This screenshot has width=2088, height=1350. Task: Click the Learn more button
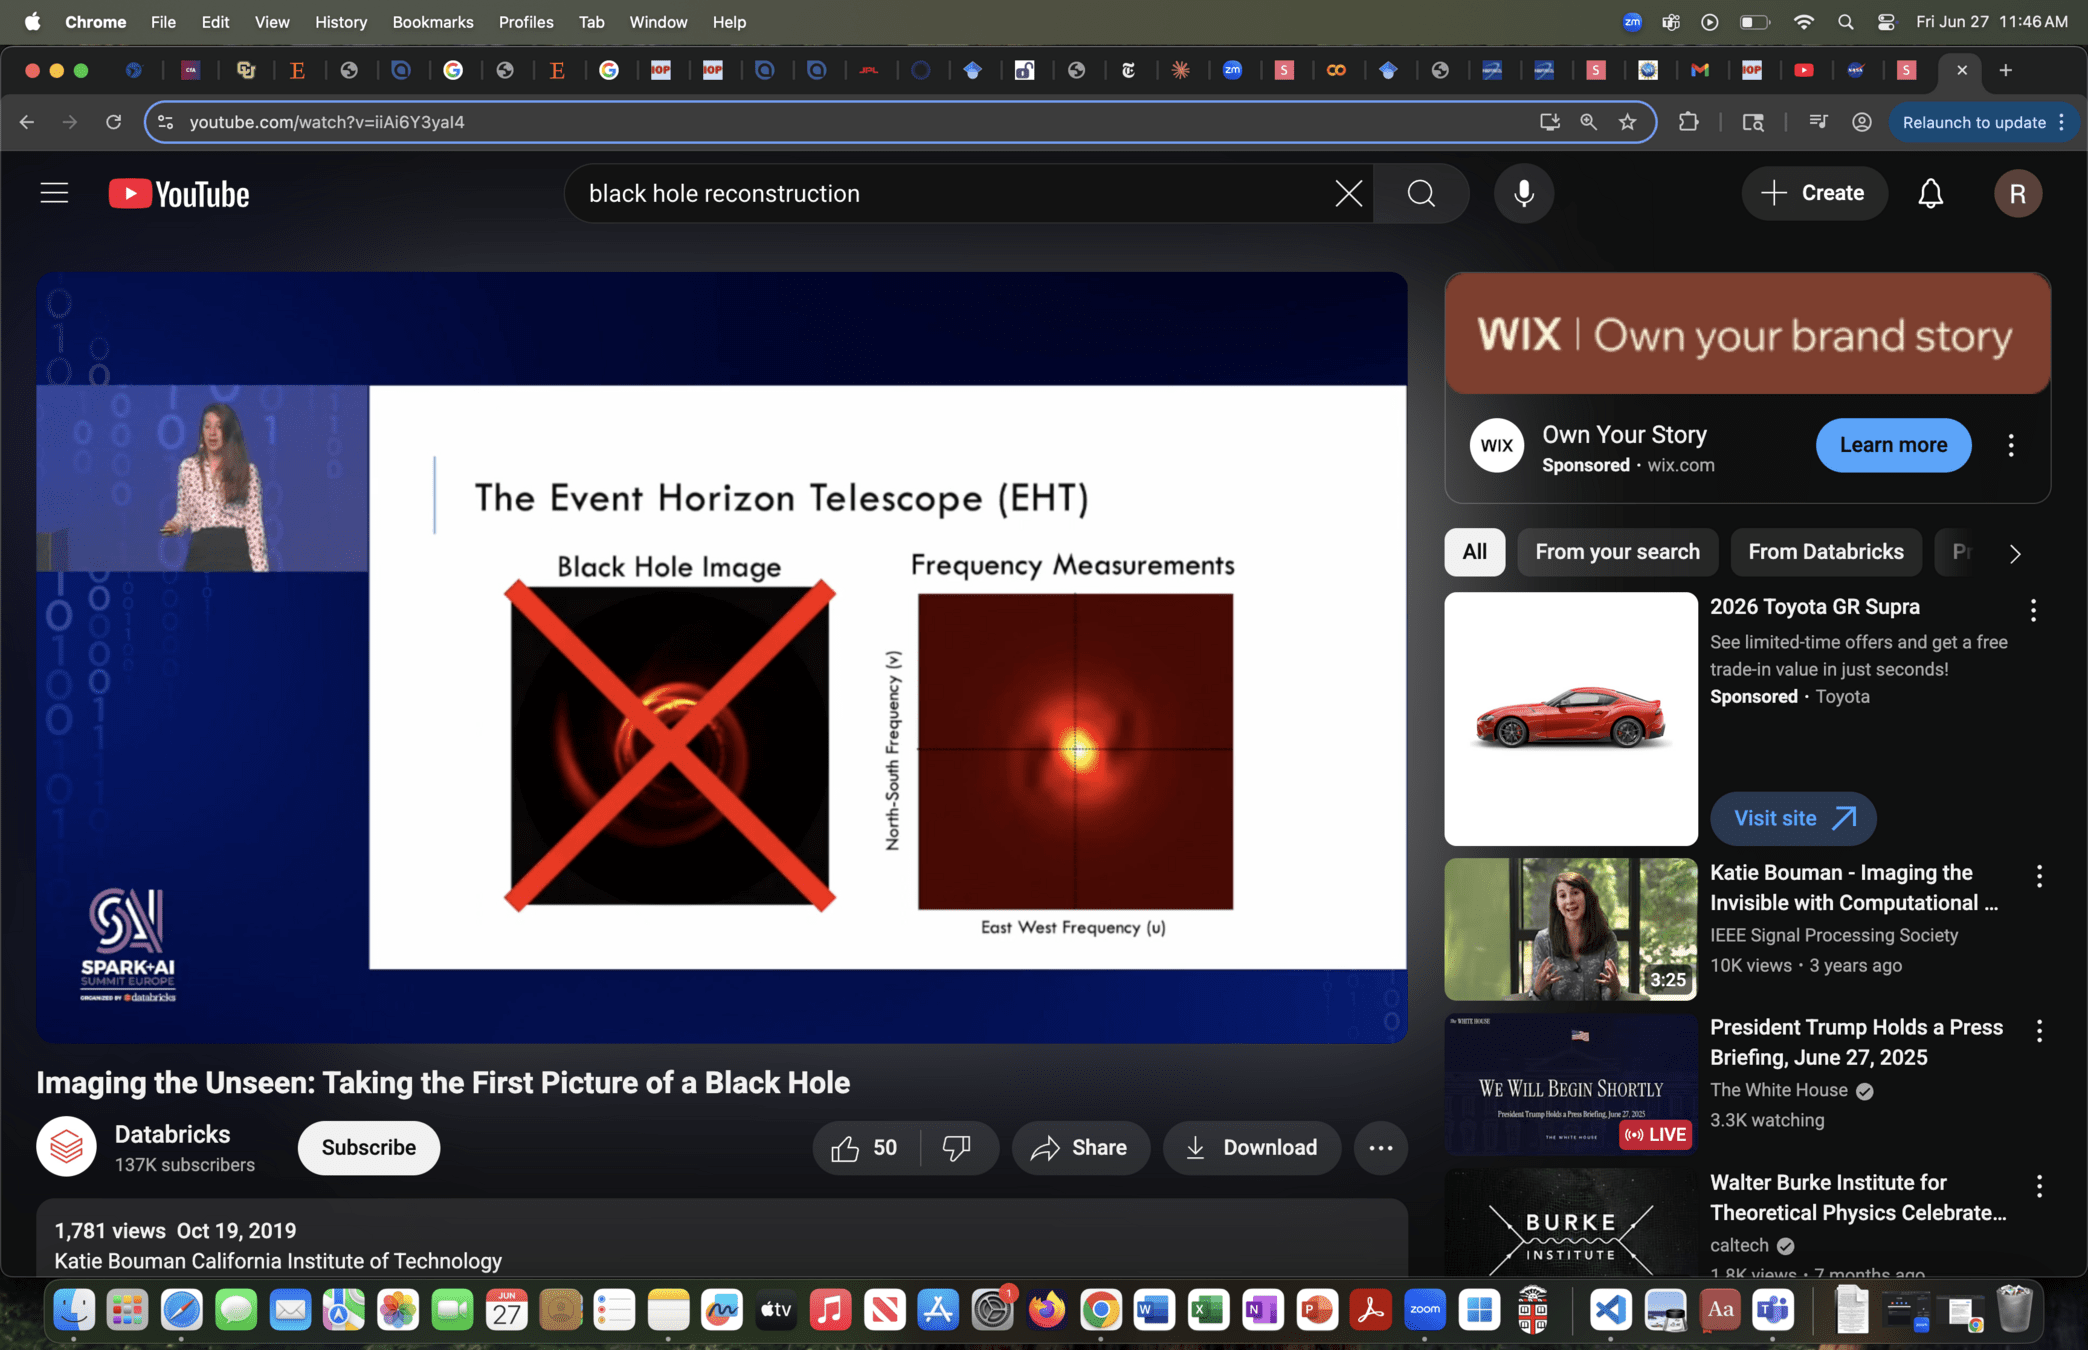(x=1892, y=445)
